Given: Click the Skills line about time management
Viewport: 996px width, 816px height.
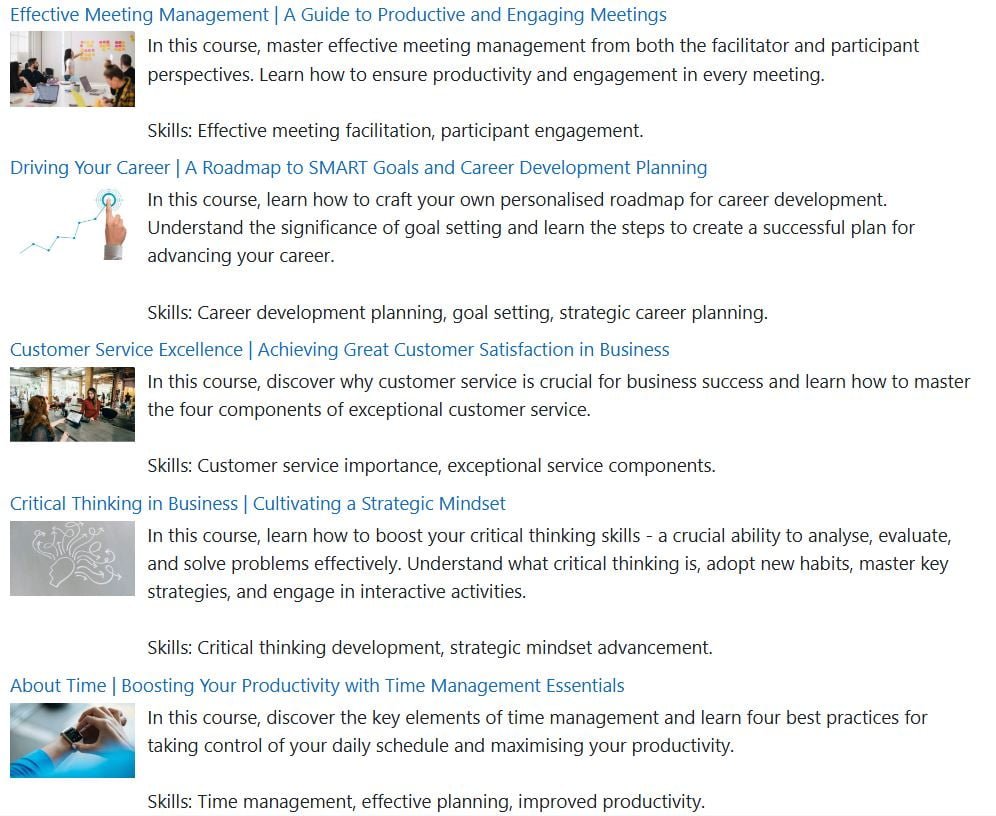Looking at the screenshot, I should pos(426,802).
